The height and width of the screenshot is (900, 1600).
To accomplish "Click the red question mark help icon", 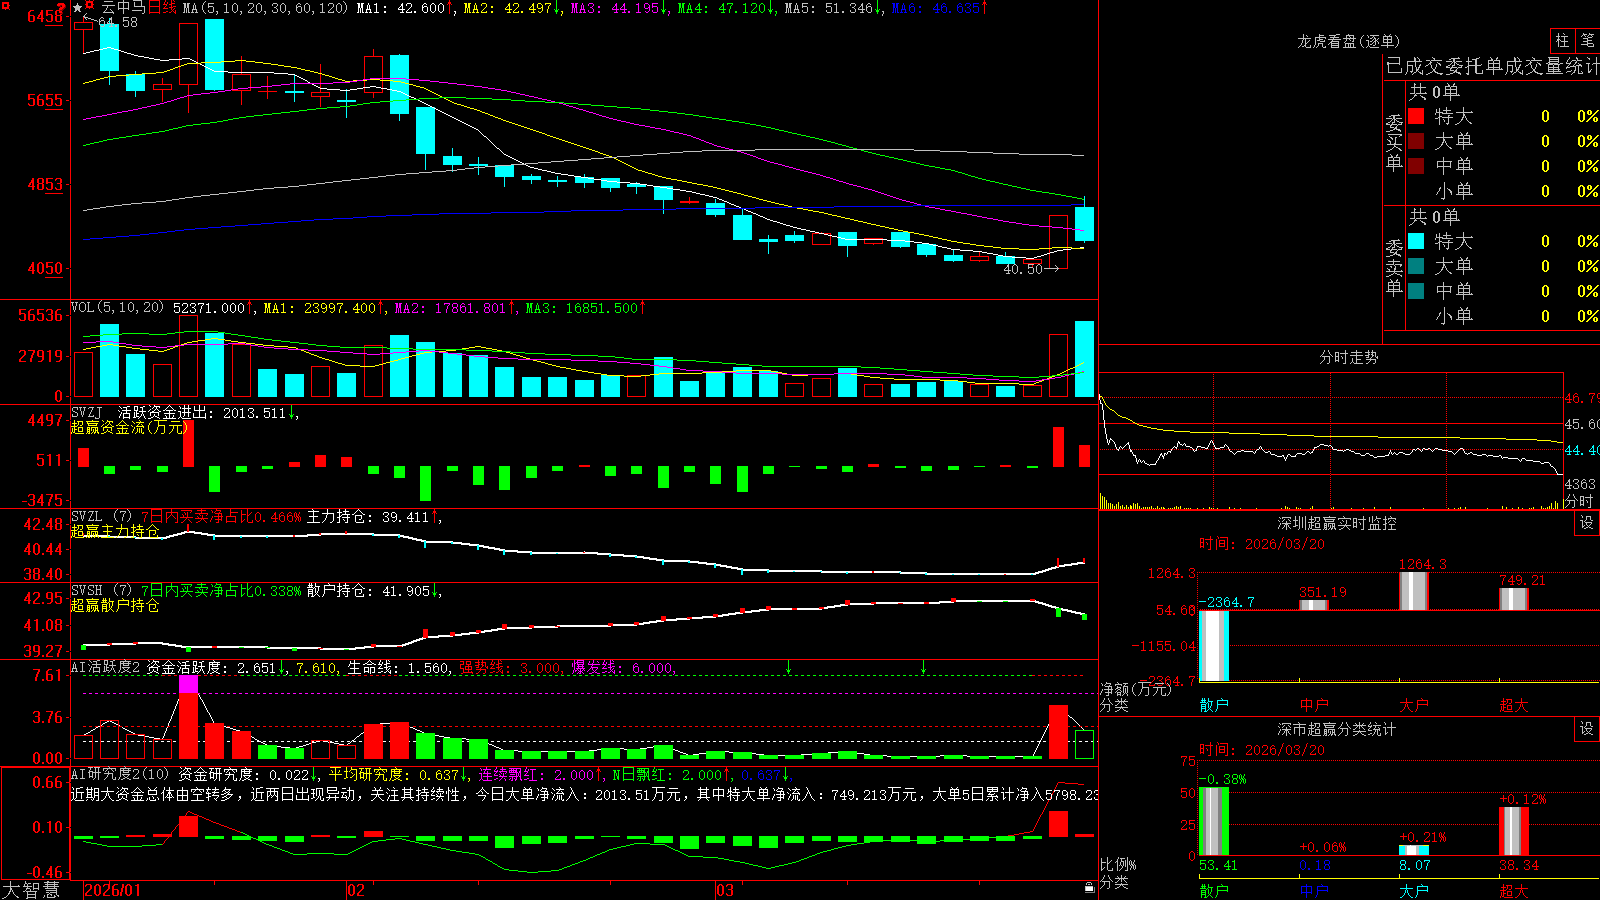I will (x=61, y=7).
